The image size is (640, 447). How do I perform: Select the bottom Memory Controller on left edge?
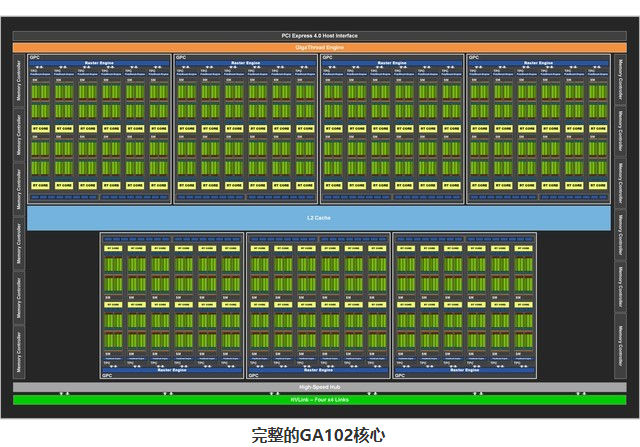[18, 352]
